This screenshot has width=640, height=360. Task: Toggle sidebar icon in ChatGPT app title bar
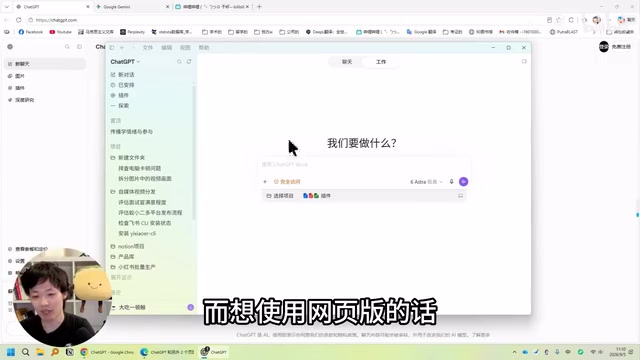click(x=112, y=48)
